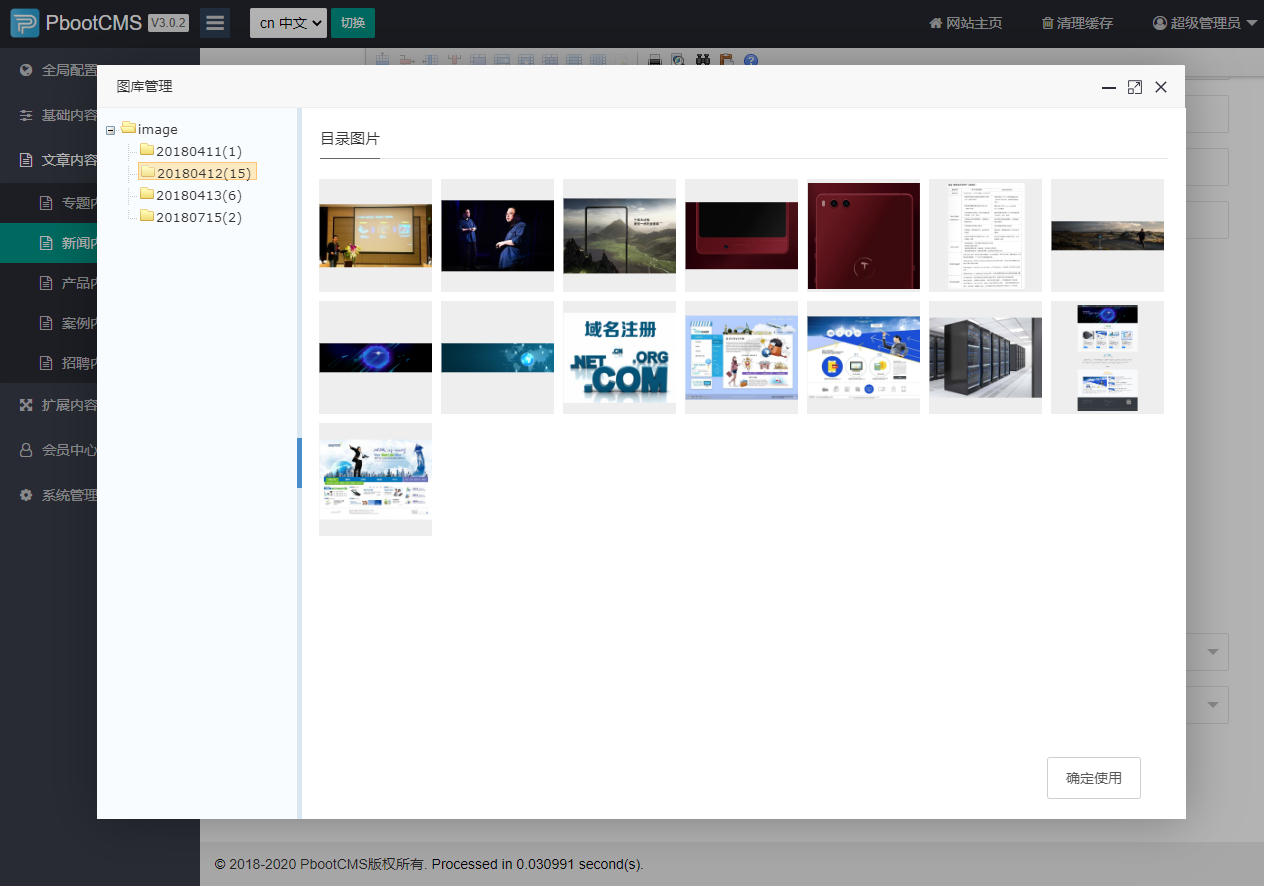Click the green 切换 language switch button

[352, 22]
